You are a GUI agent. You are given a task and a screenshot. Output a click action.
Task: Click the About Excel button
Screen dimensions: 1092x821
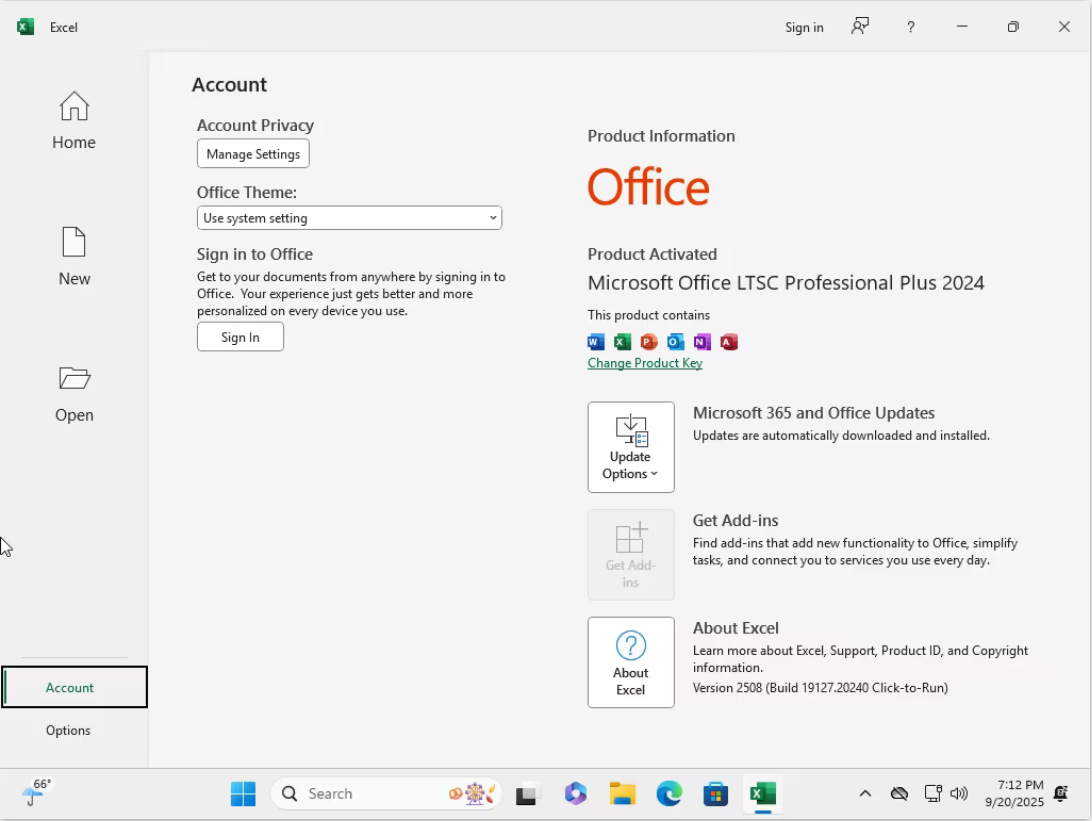click(x=630, y=662)
